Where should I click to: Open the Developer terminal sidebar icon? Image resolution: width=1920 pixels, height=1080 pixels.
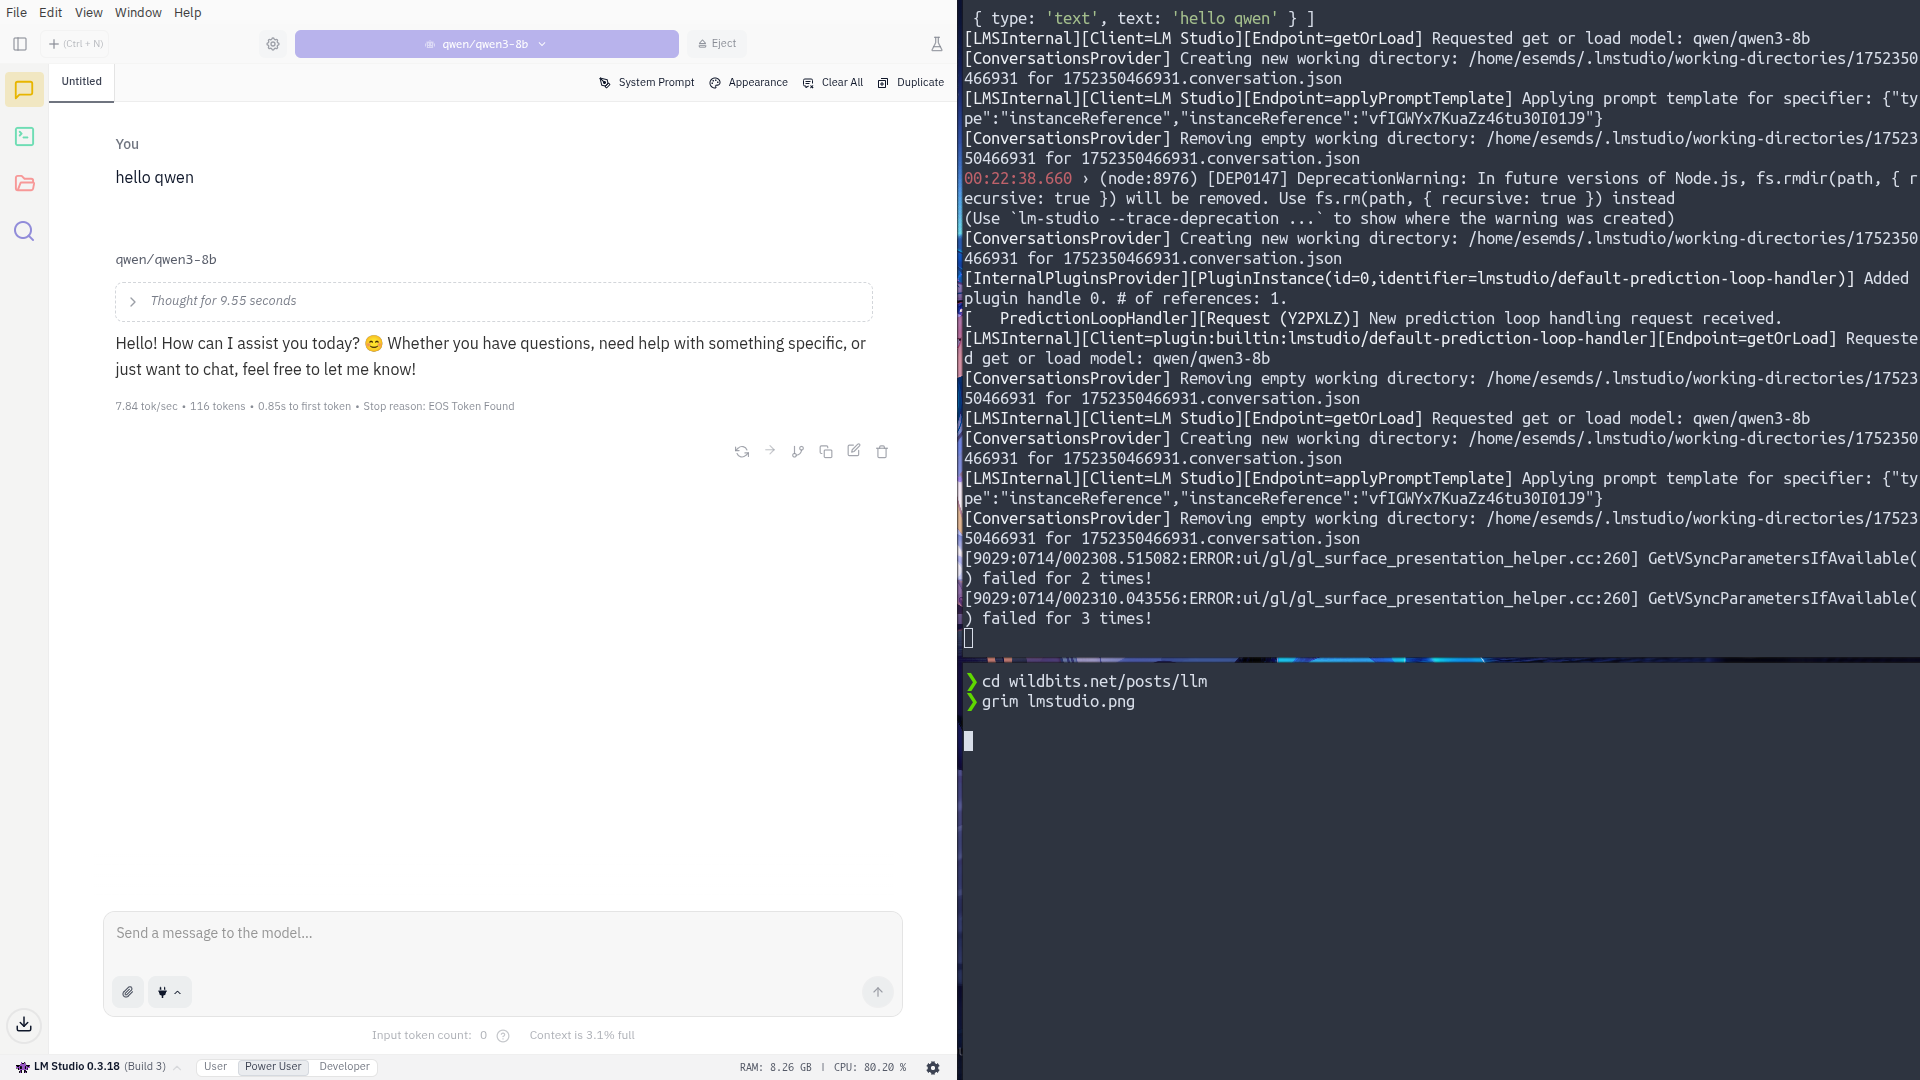coord(24,137)
